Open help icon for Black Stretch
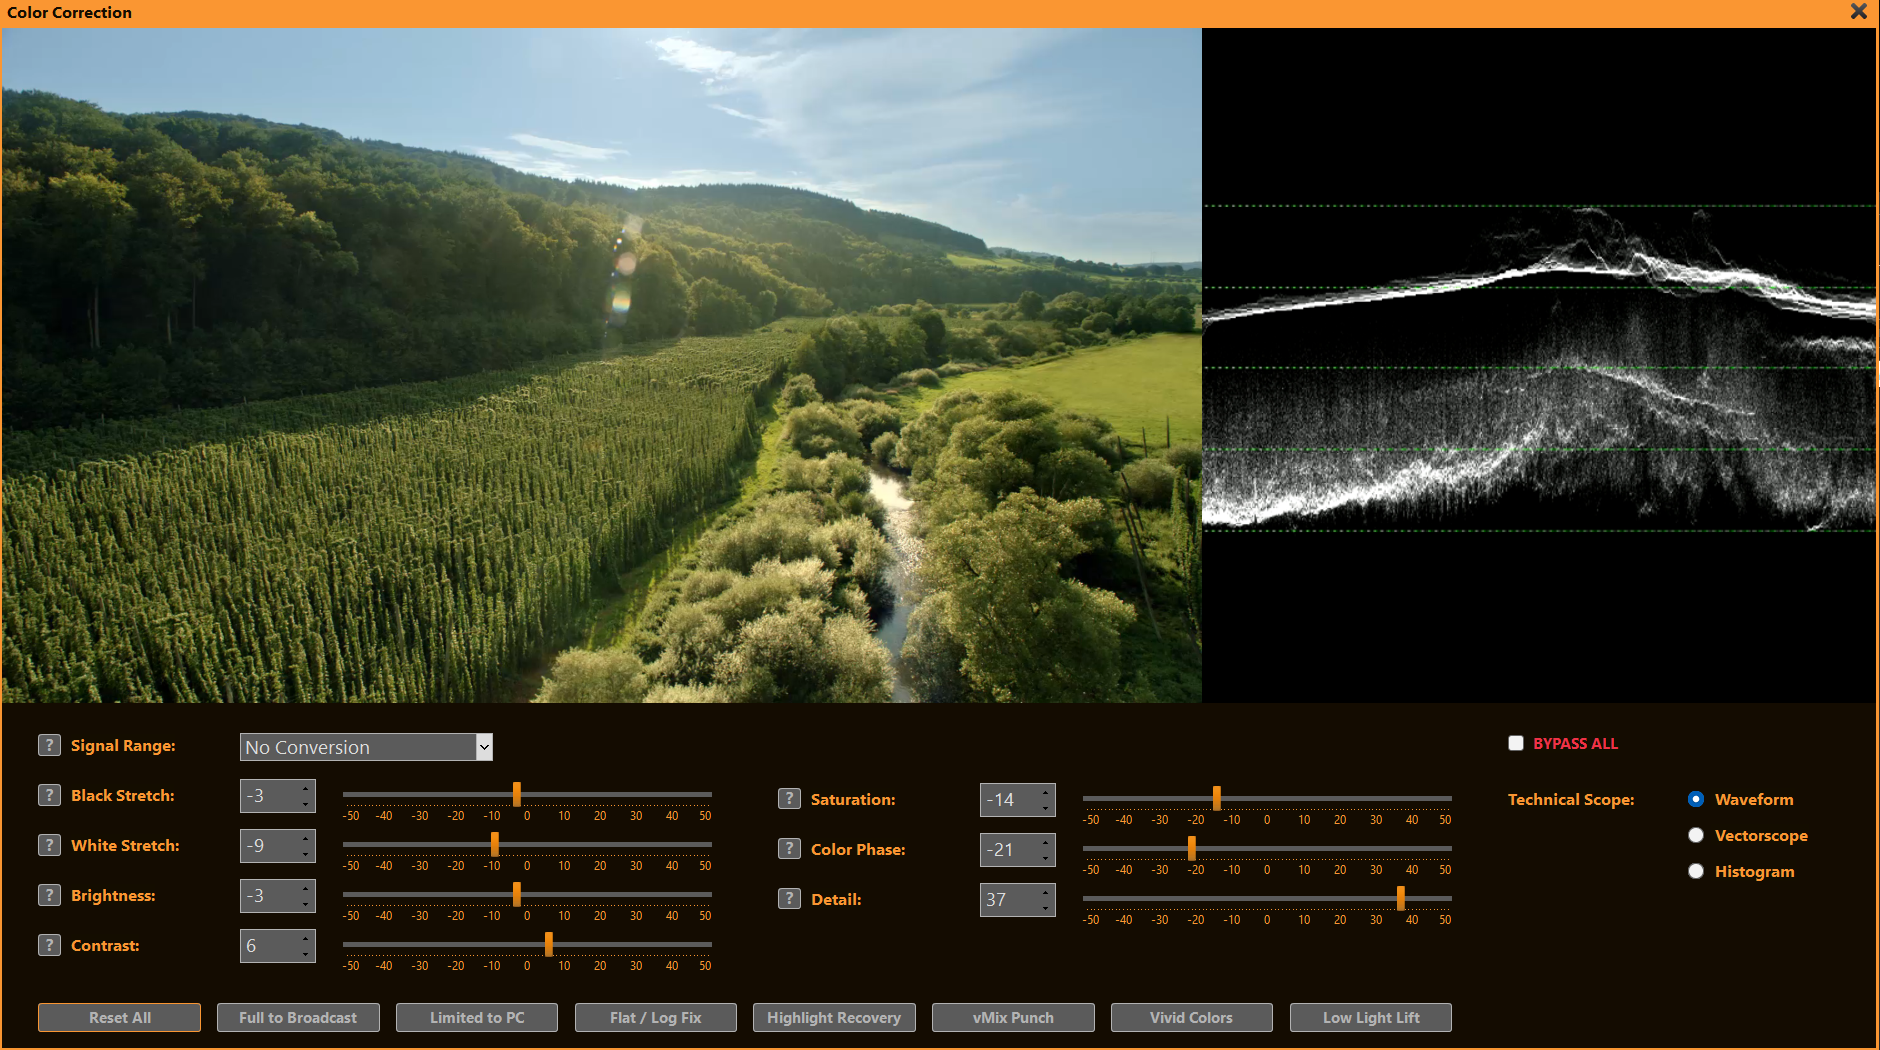This screenshot has height=1050, width=1880. click(x=49, y=795)
